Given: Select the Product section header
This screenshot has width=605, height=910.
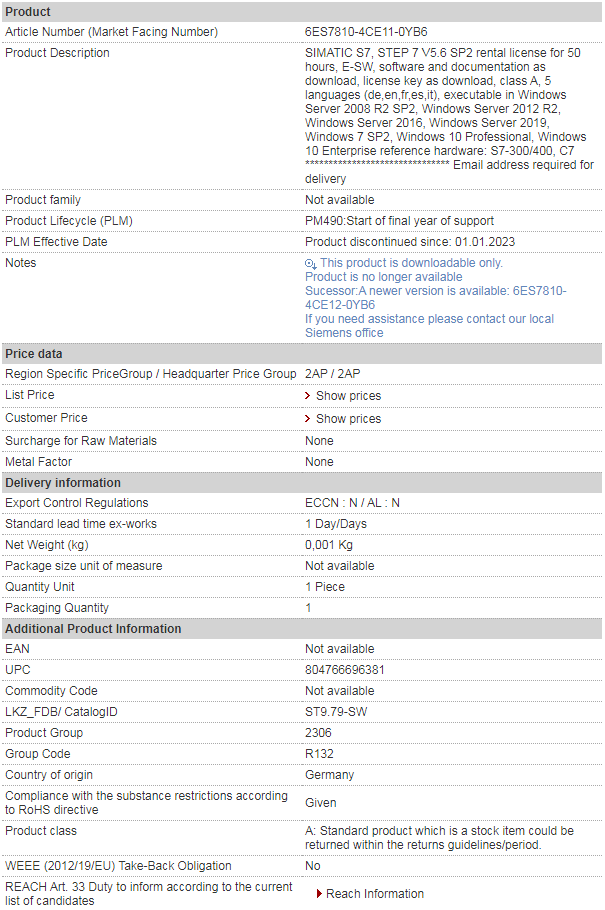Looking at the screenshot, I should point(302,12).
